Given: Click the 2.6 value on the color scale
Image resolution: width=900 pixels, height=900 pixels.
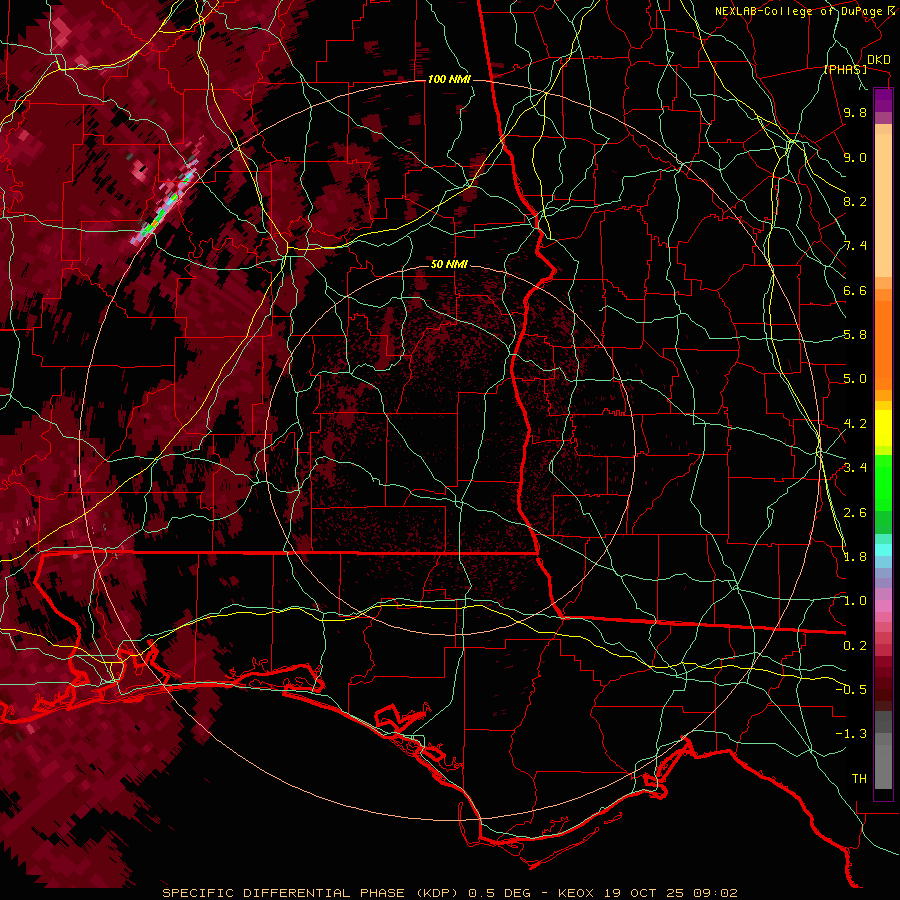Looking at the screenshot, I should [x=855, y=512].
